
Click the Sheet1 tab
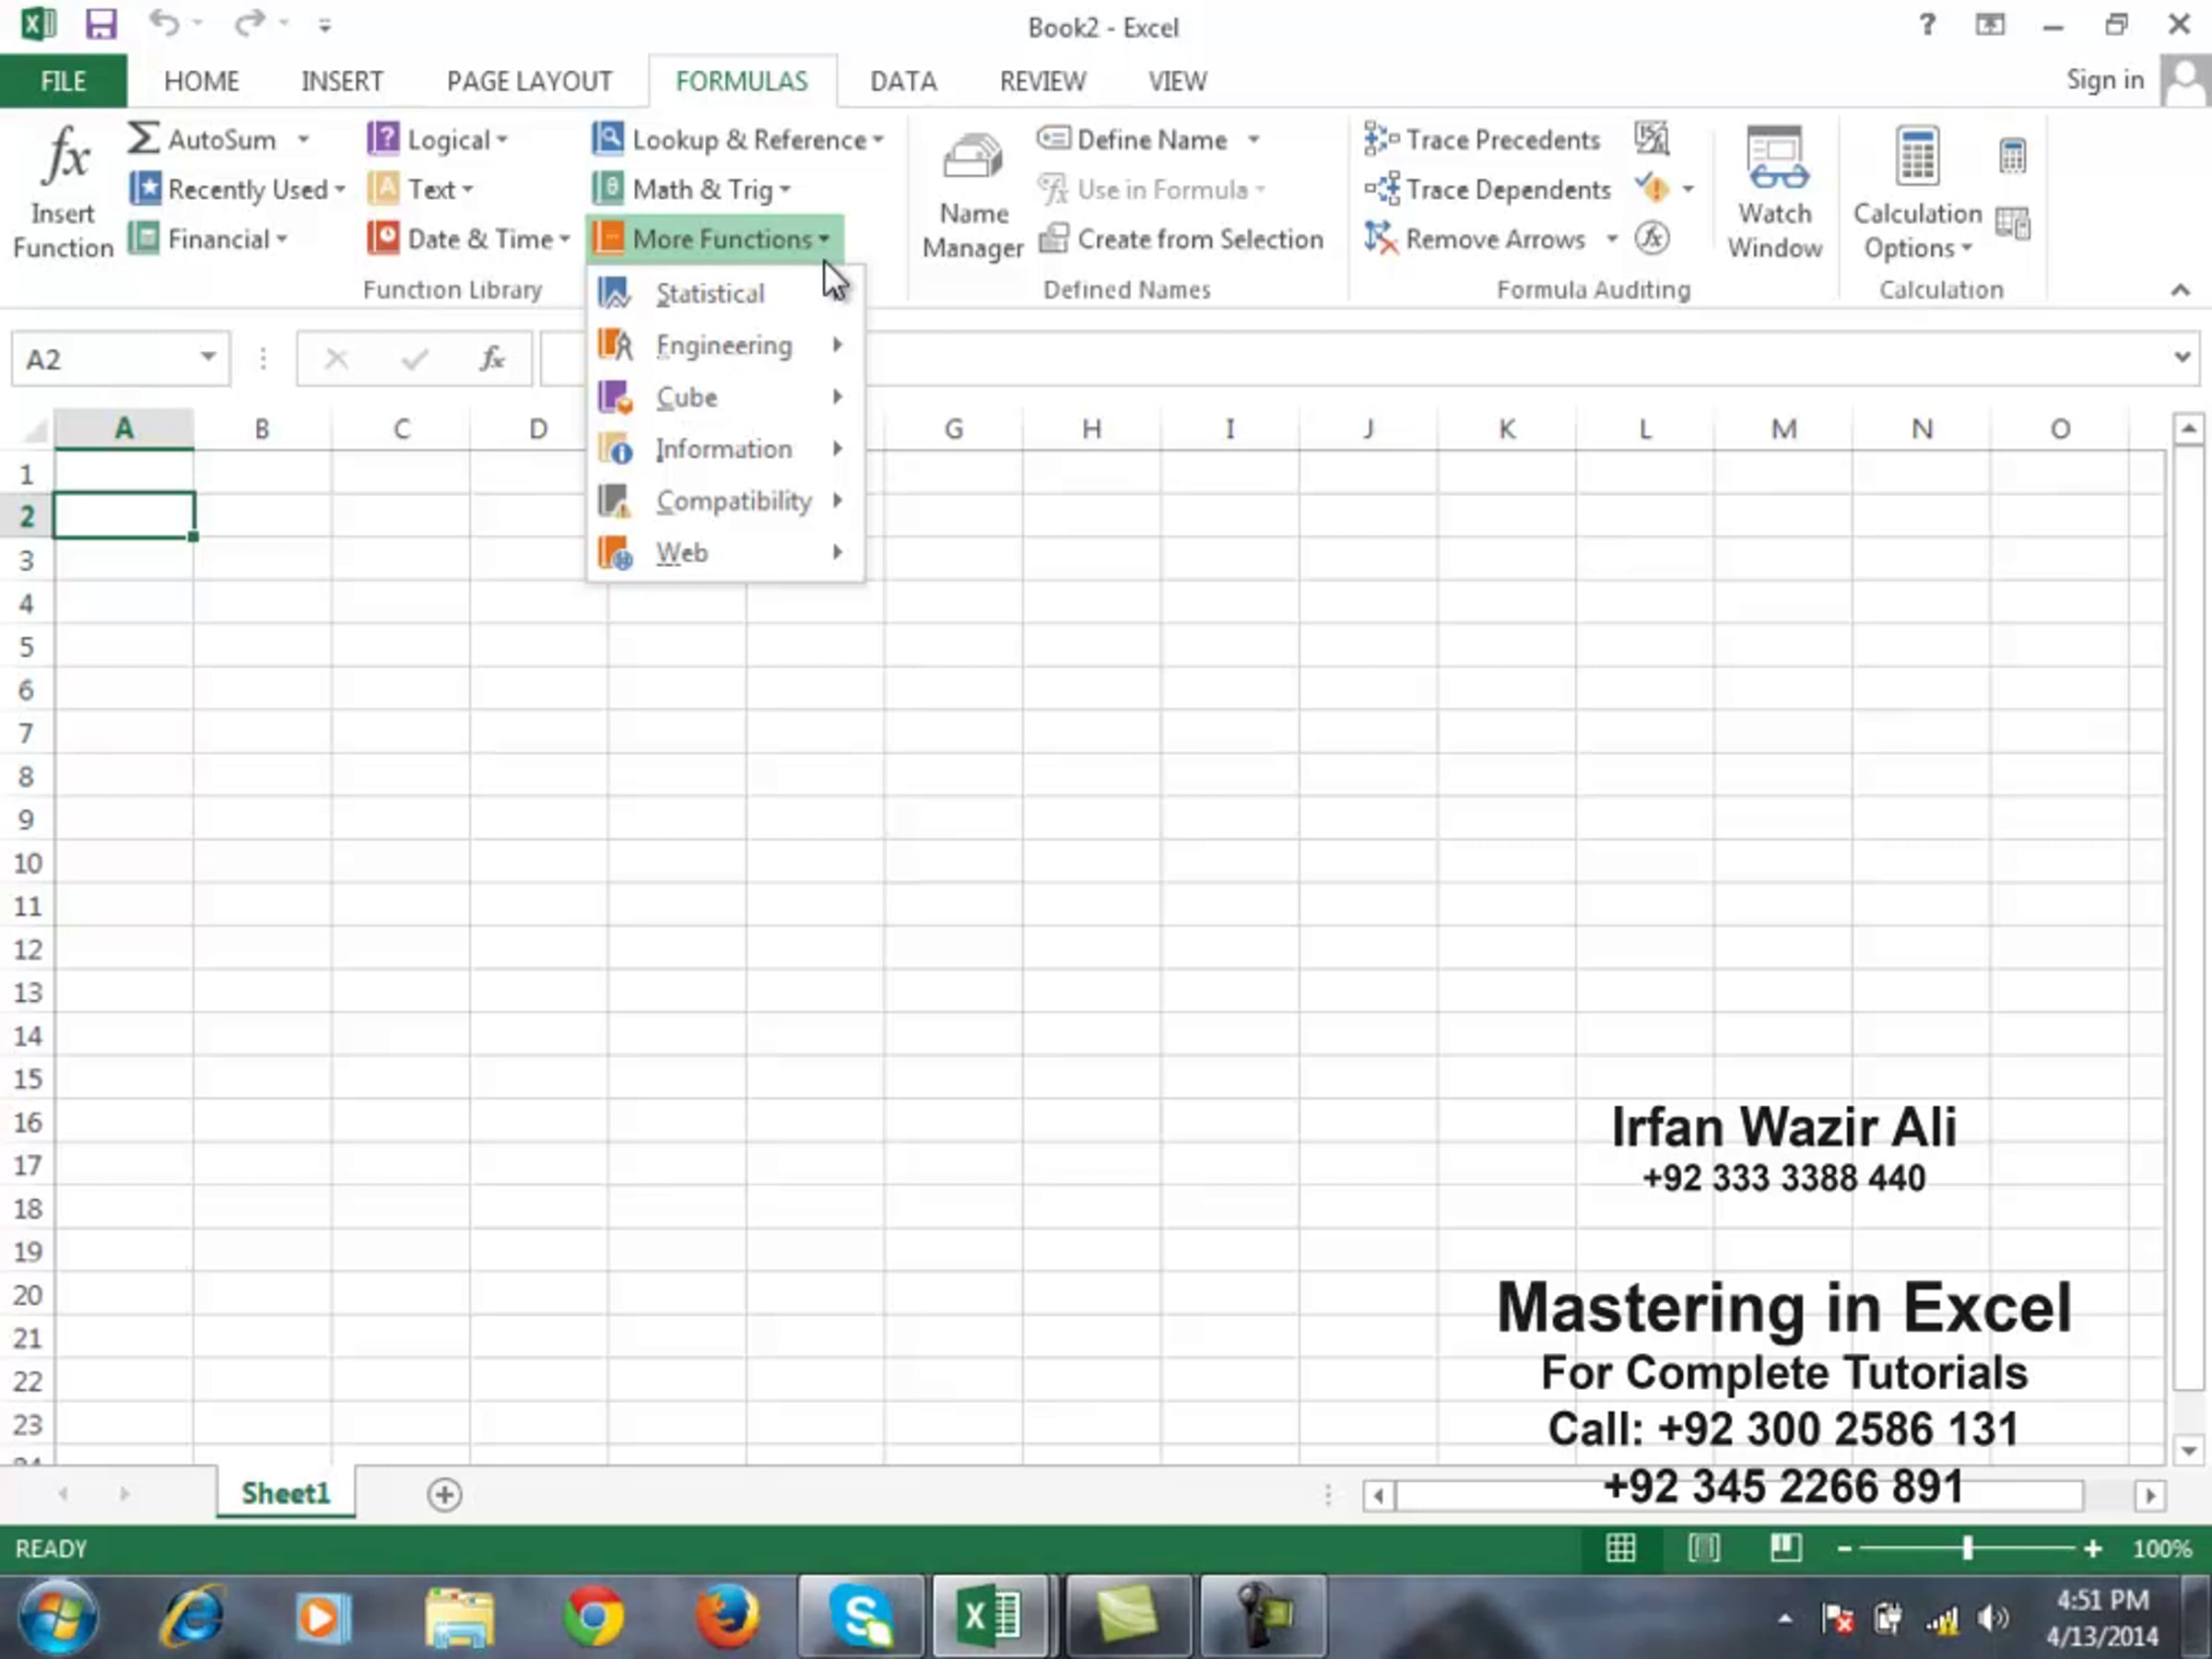(285, 1493)
